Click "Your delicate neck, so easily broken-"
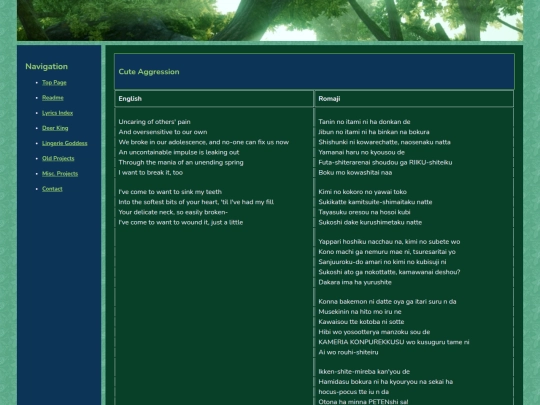This screenshot has width=540, height=405. click(x=173, y=212)
